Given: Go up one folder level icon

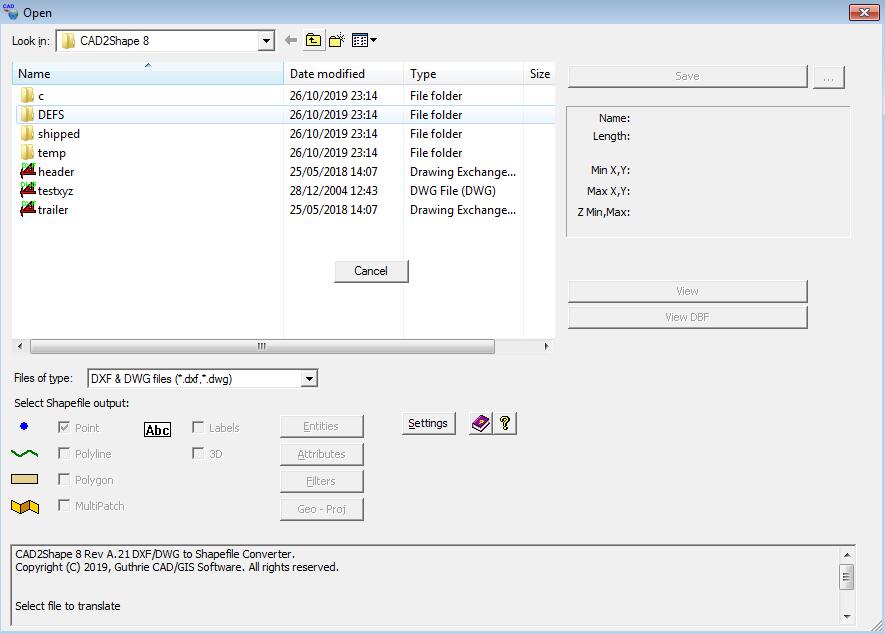Looking at the screenshot, I should tap(313, 40).
